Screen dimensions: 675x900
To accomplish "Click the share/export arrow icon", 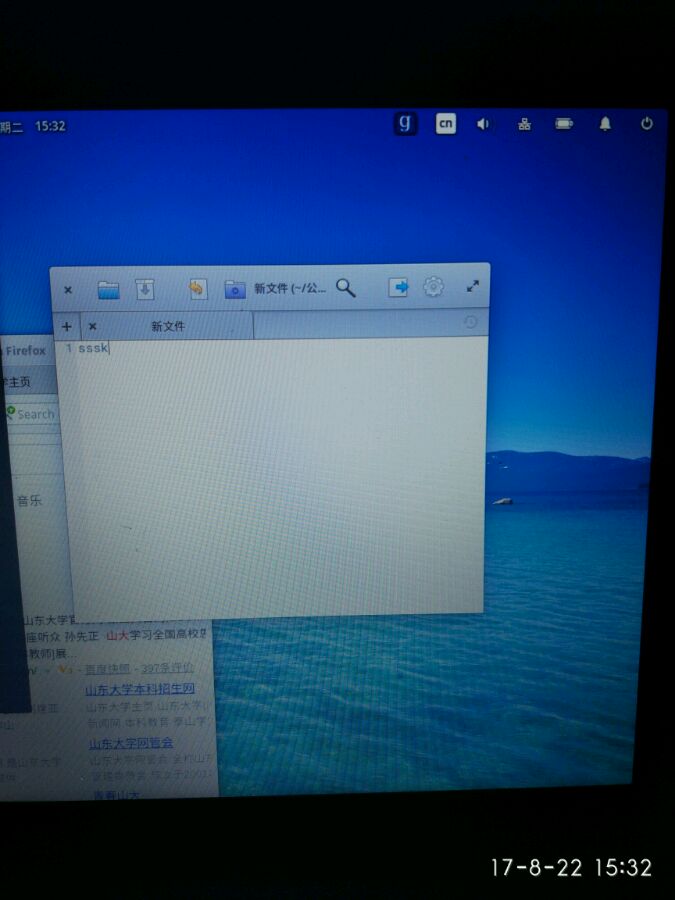I will click(398, 287).
